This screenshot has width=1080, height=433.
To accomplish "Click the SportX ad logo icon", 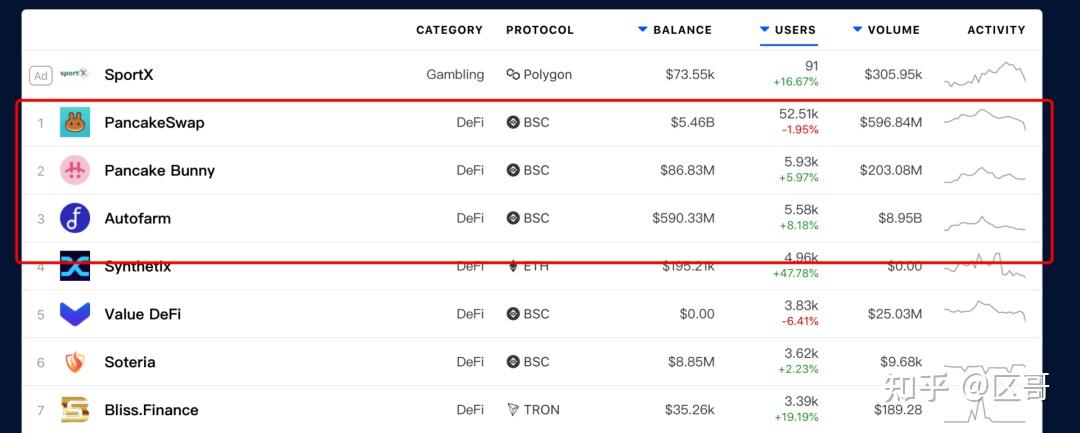I will click(x=75, y=74).
